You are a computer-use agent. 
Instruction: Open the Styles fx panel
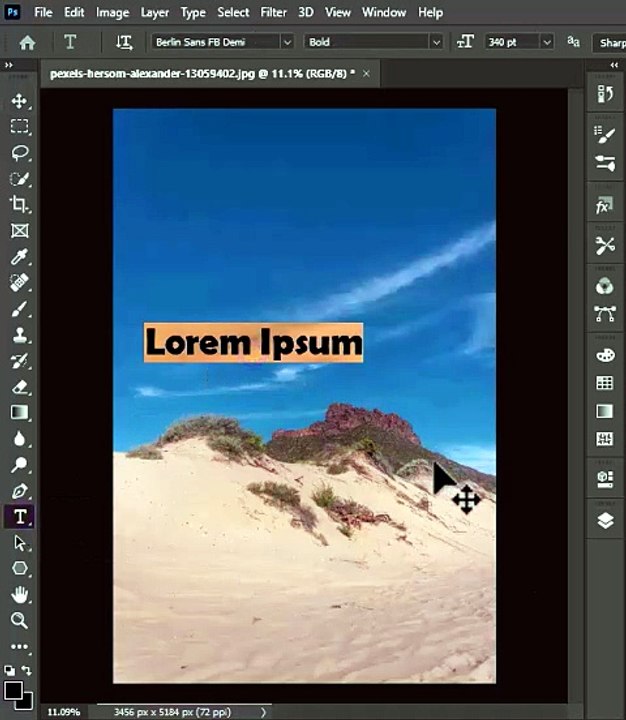point(604,205)
